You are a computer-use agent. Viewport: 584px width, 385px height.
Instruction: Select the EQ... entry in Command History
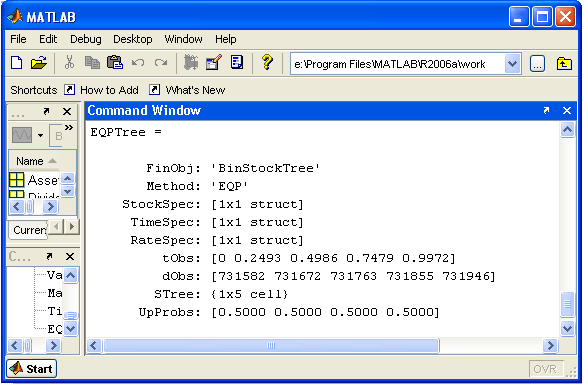pyautogui.click(x=54, y=329)
